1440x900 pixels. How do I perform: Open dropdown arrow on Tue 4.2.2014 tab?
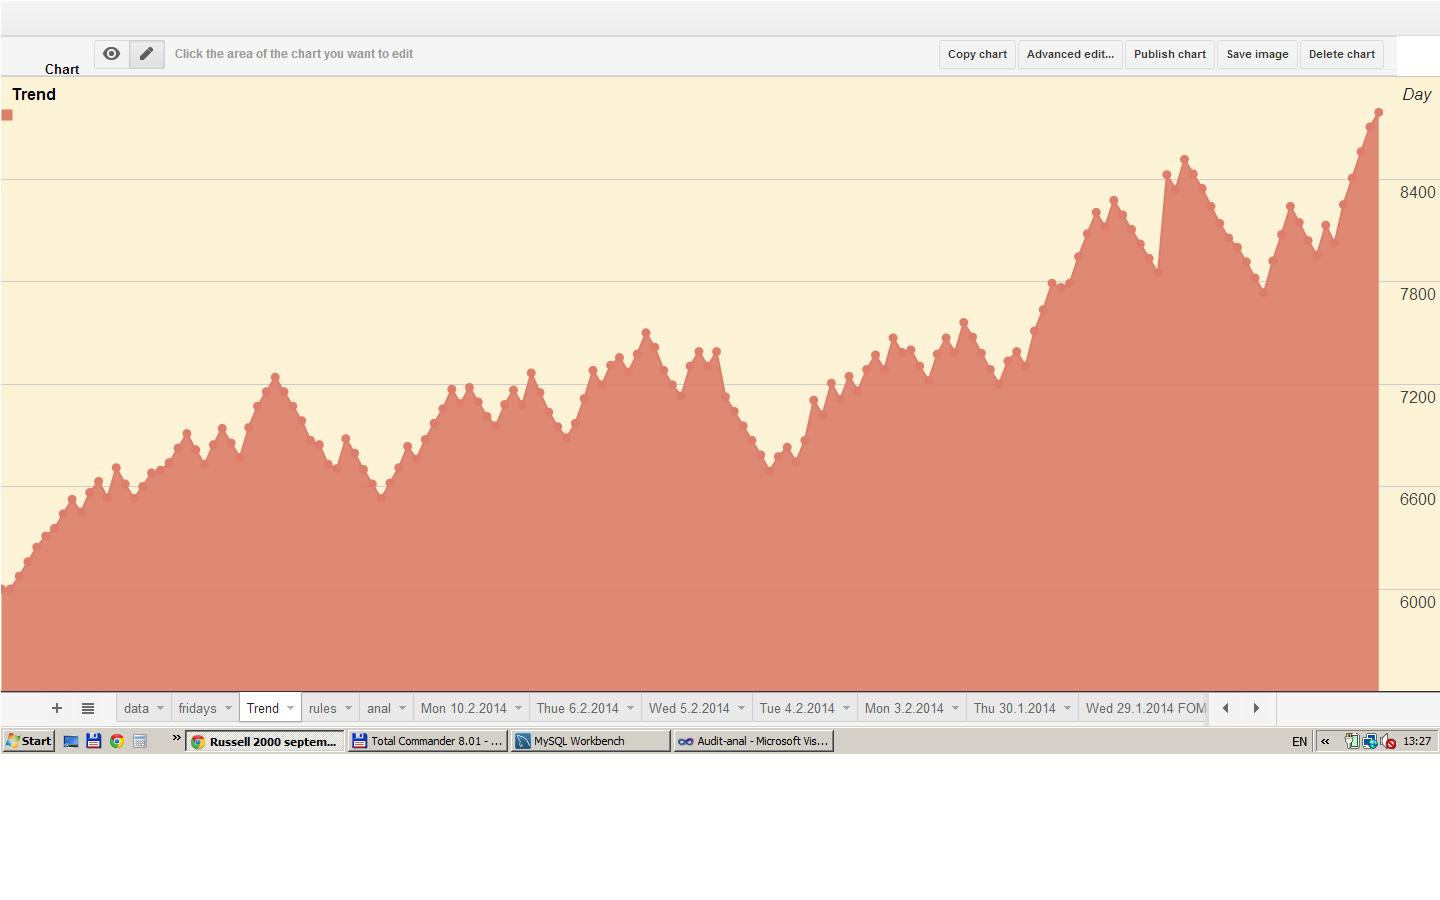coord(846,708)
